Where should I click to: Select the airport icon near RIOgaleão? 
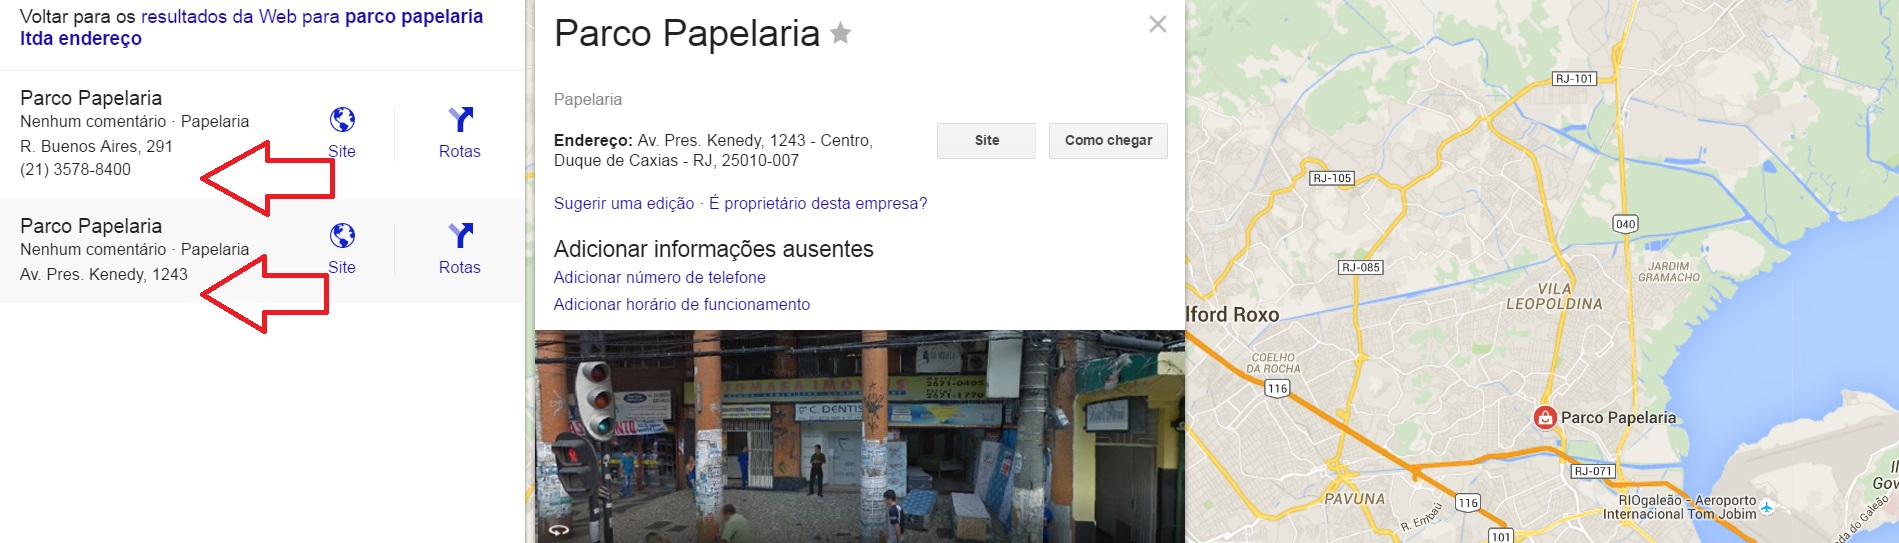tap(1767, 507)
